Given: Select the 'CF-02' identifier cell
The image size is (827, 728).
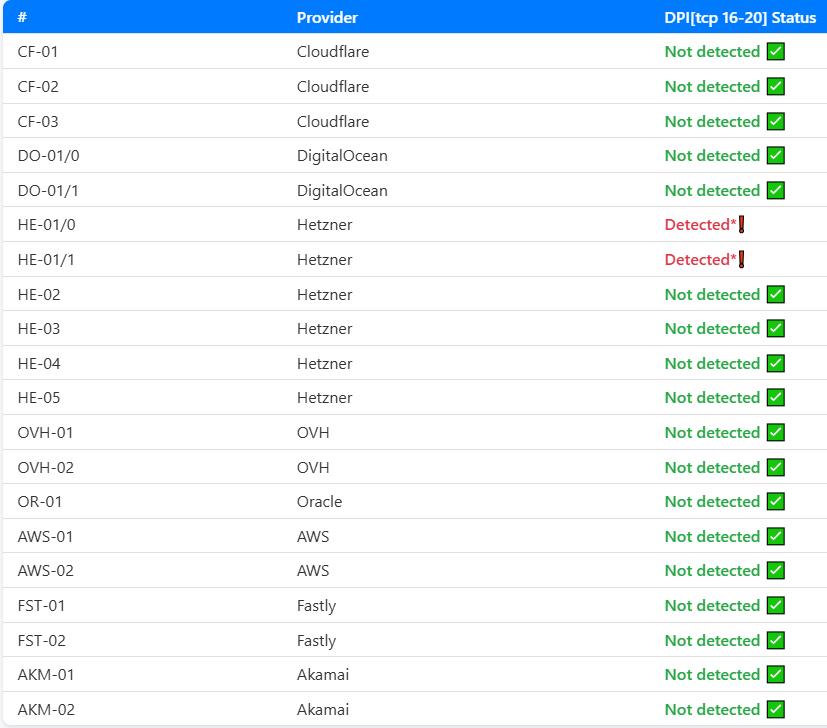Looking at the screenshot, I should [38, 87].
